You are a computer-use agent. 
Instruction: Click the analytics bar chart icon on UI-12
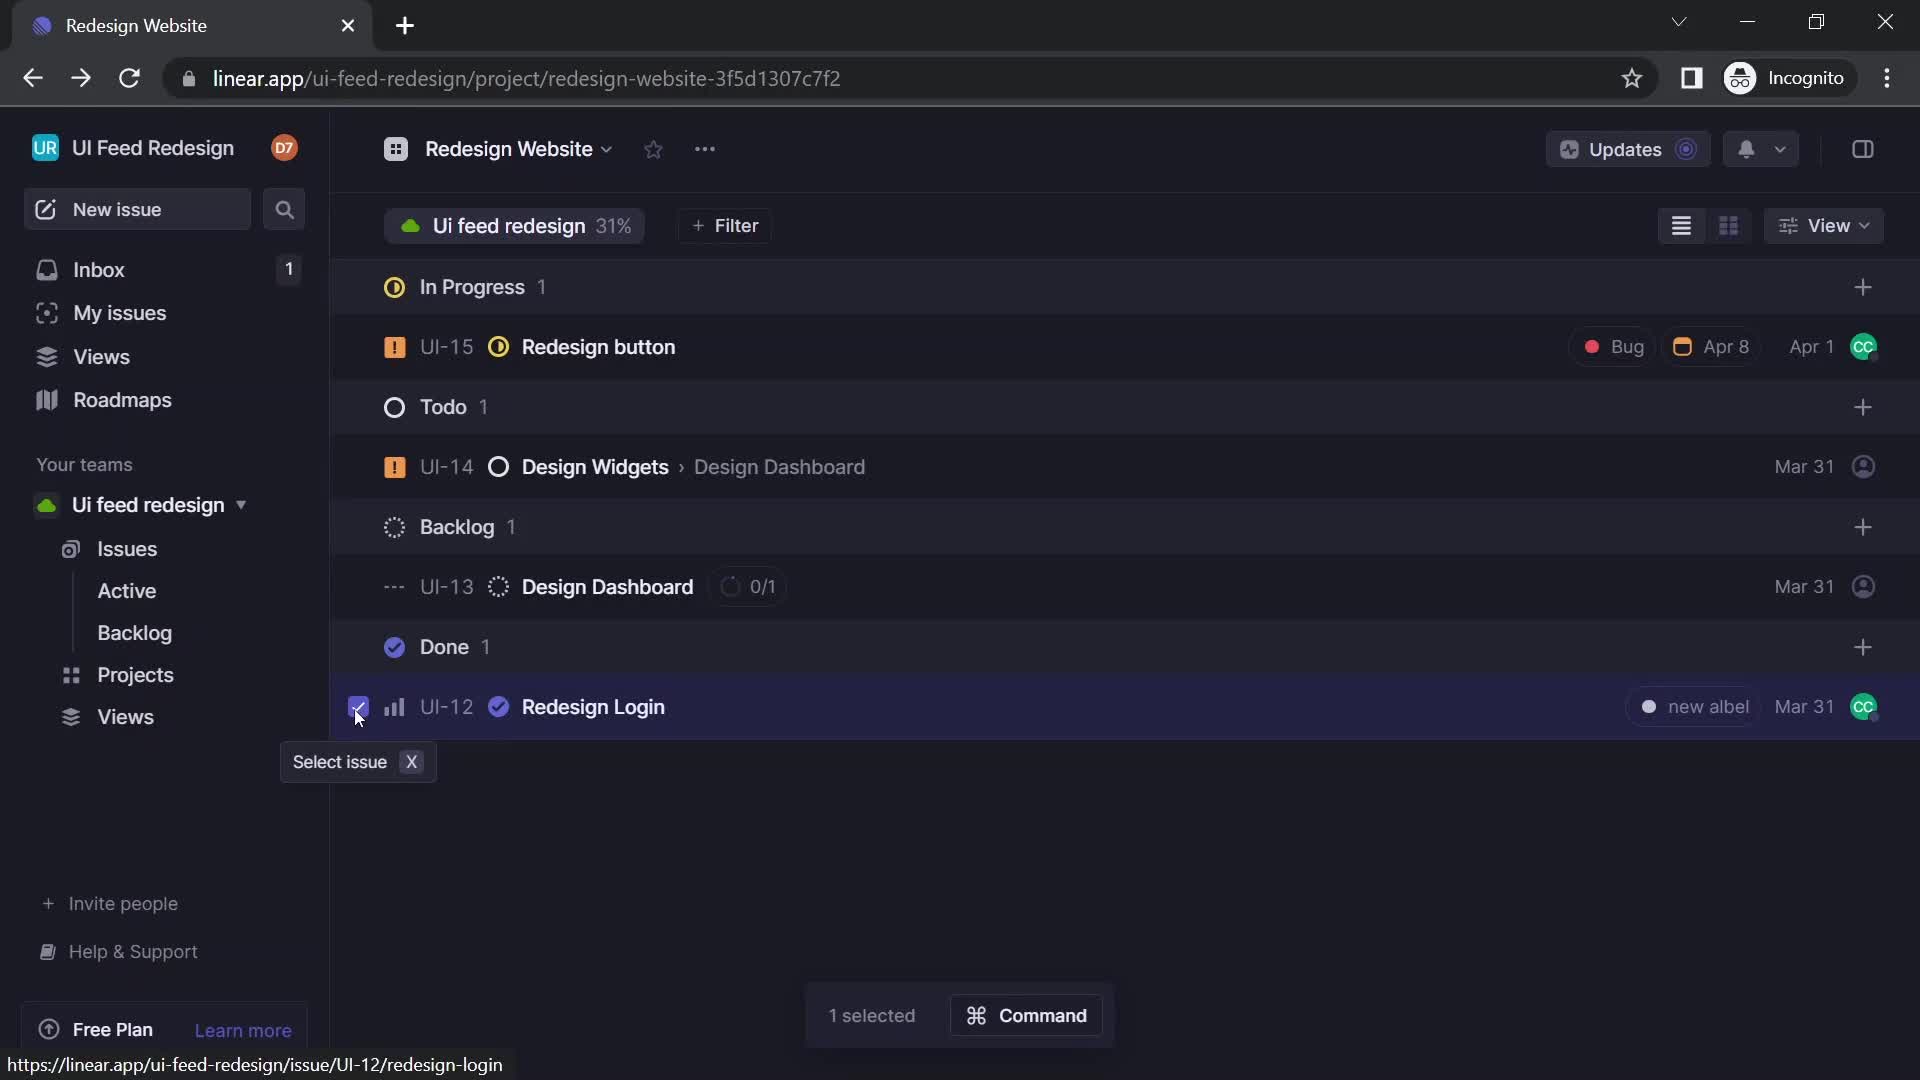click(394, 705)
